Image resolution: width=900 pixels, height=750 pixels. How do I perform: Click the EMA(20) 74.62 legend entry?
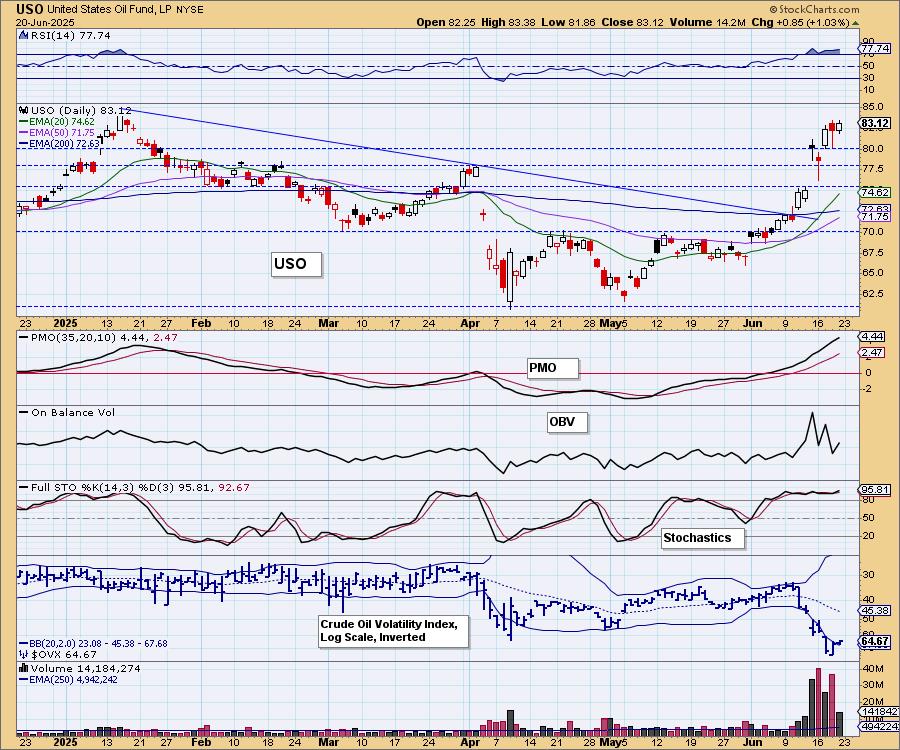(x=62, y=122)
